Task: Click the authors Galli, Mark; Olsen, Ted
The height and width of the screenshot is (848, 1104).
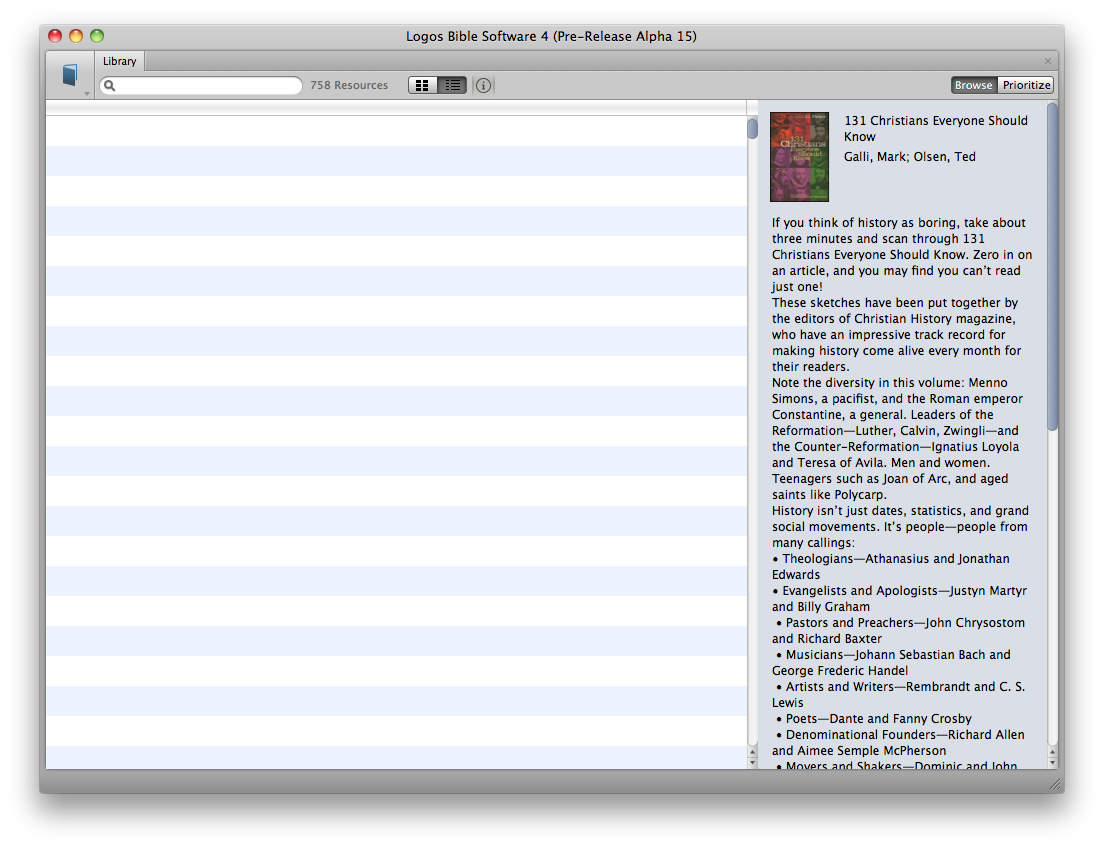Action: coord(910,157)
